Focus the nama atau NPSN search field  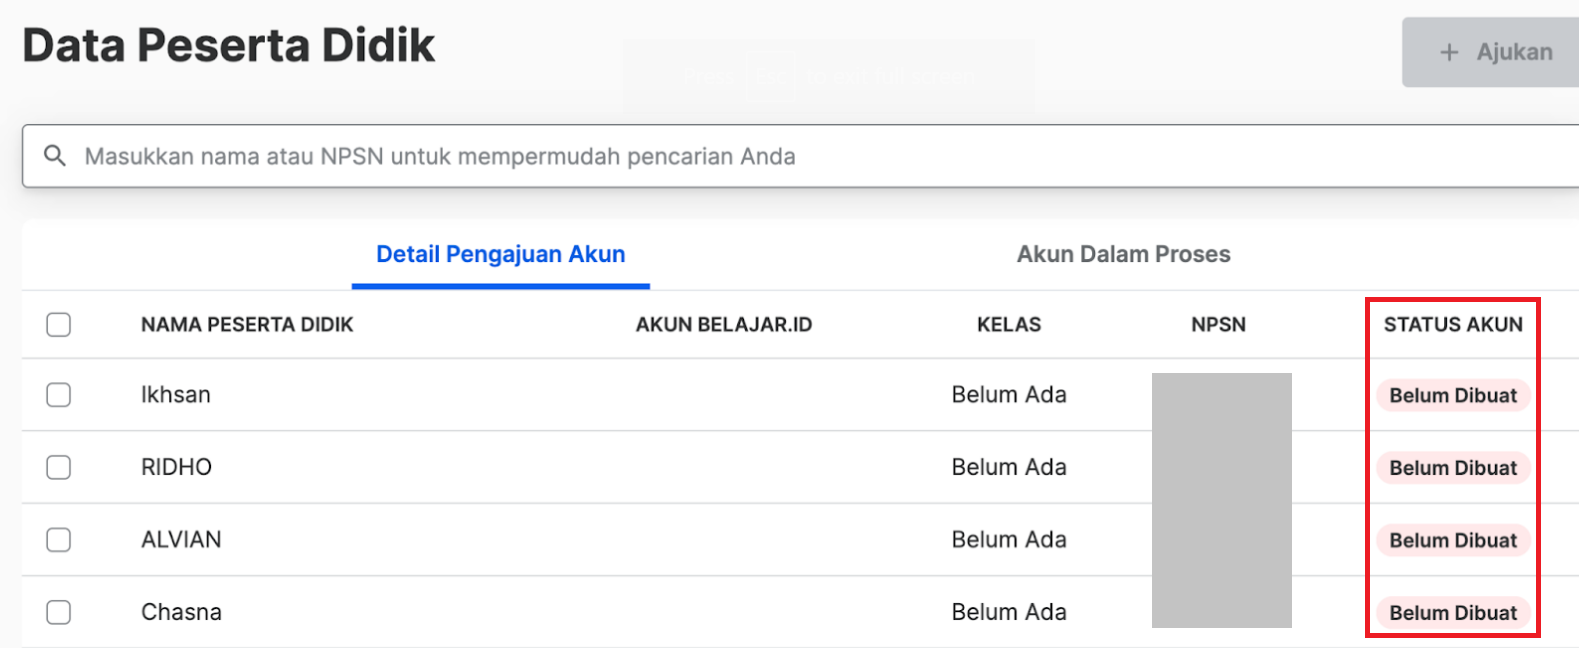click(800, 156)
